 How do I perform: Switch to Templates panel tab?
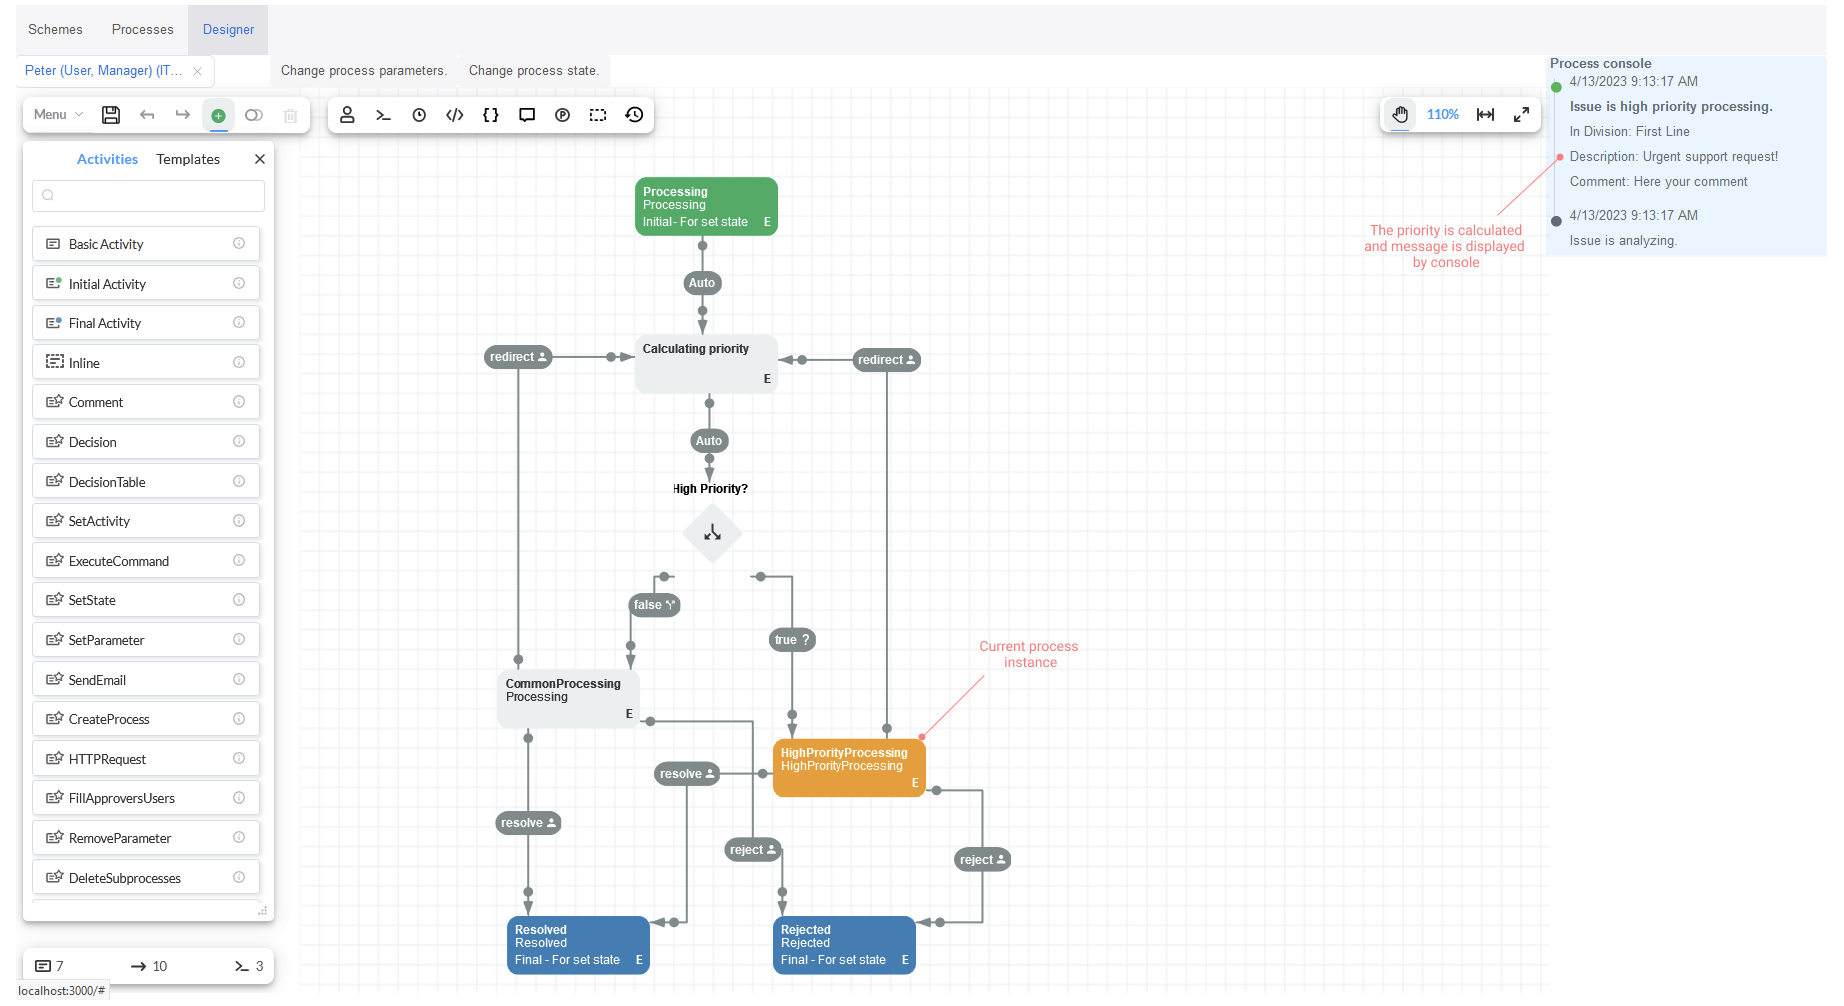(188, 159)
